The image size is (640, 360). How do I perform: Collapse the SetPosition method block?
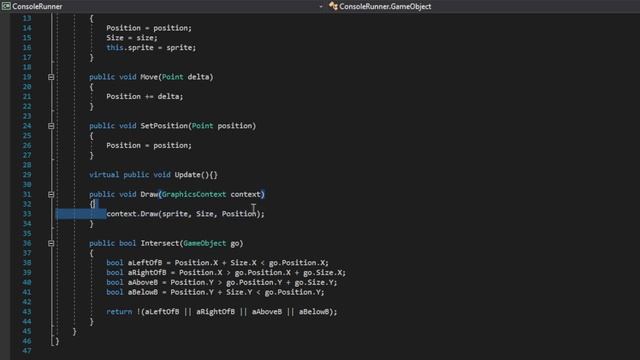(51, 126)
